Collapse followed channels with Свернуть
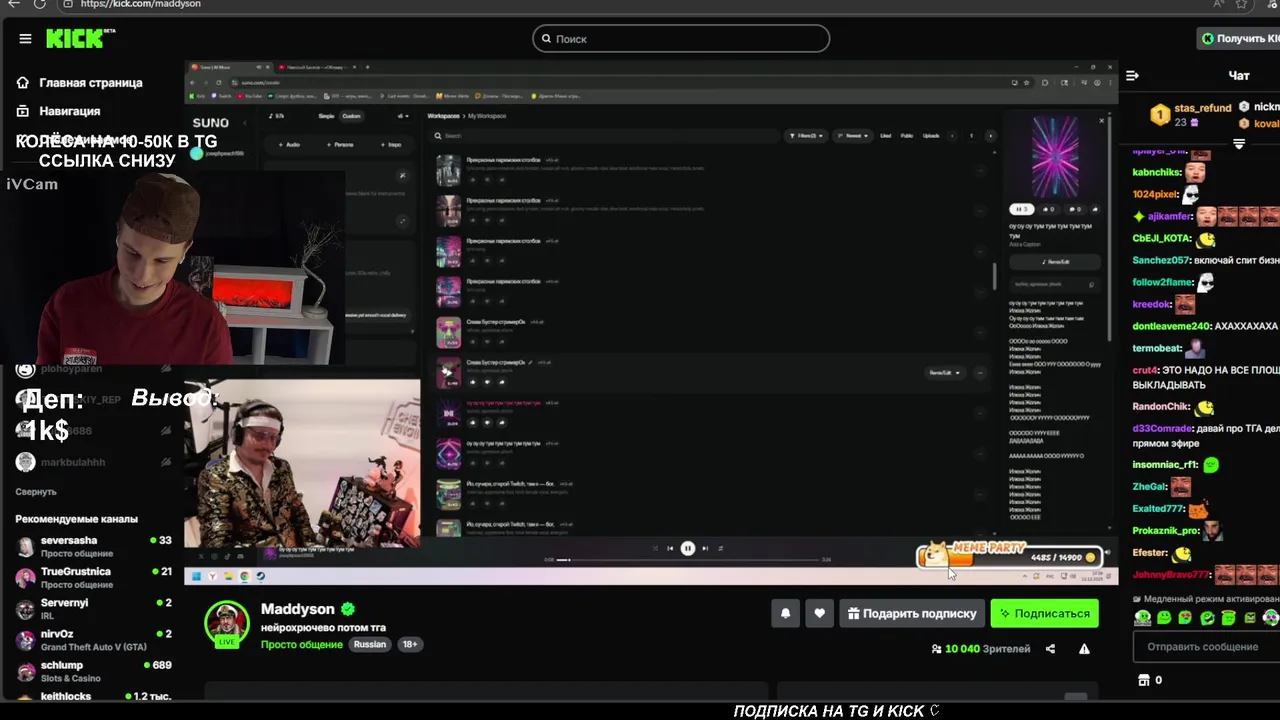 [36, 492]
